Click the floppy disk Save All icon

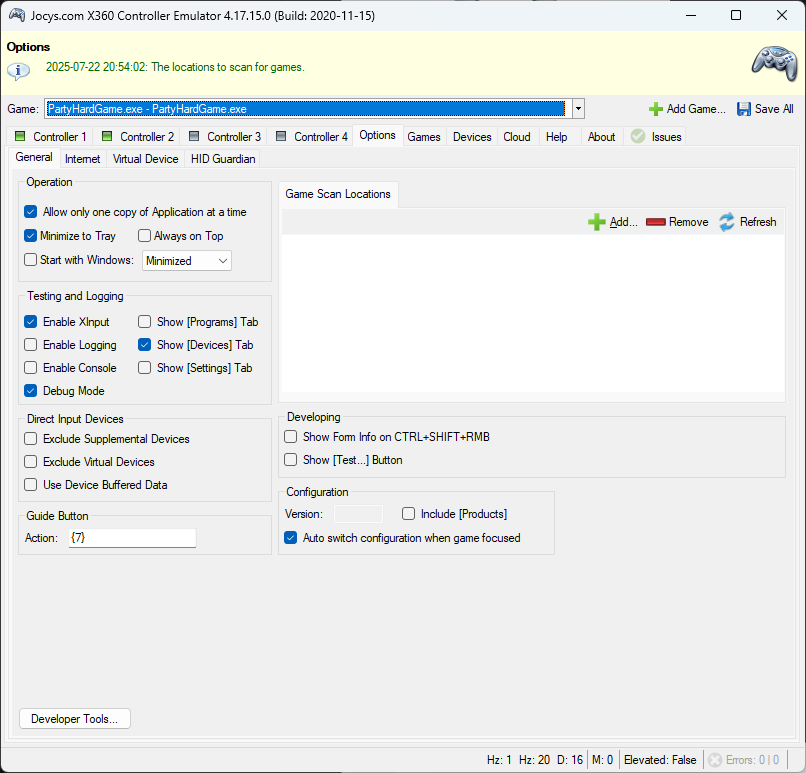pyautogui.click(x=743, y=109)
